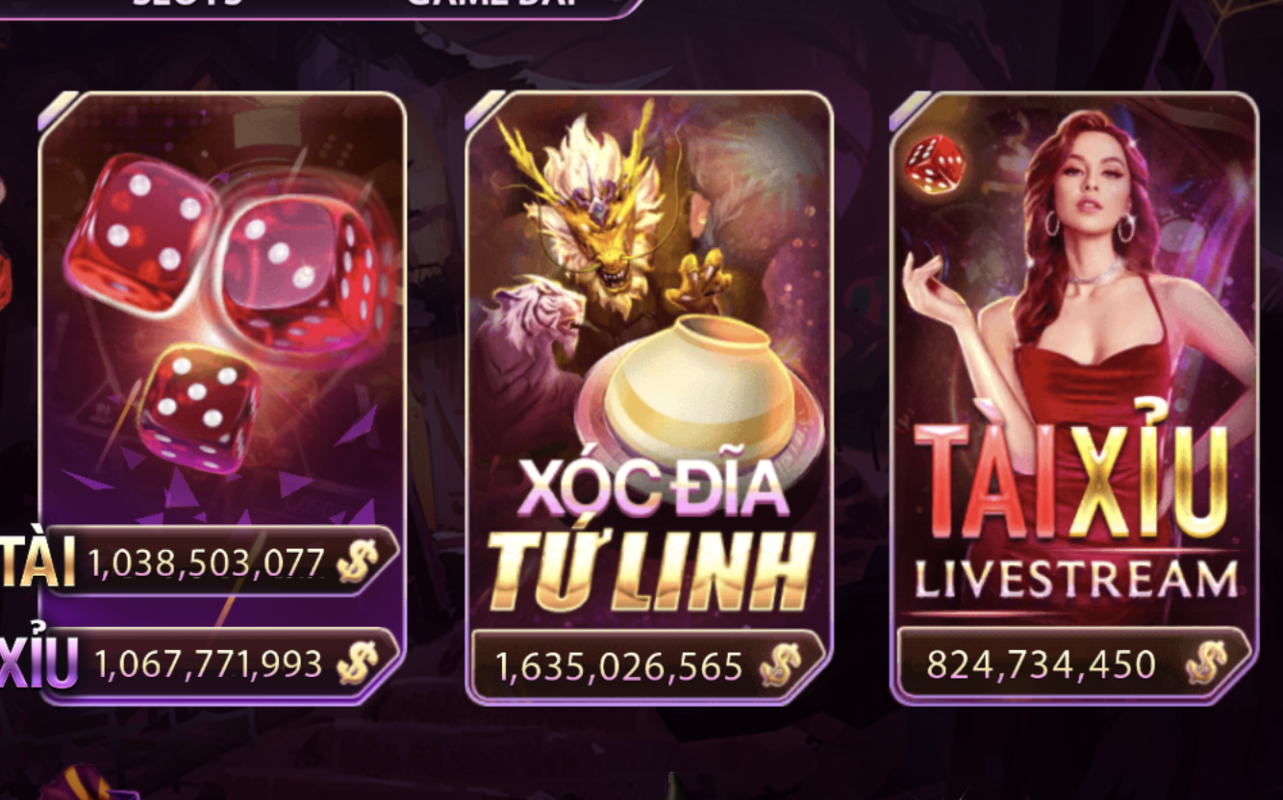
Task: Click the dollar coin icon under Tài Xỉu Livestream
Action: pyautogui.click(x=1206, y=663)
